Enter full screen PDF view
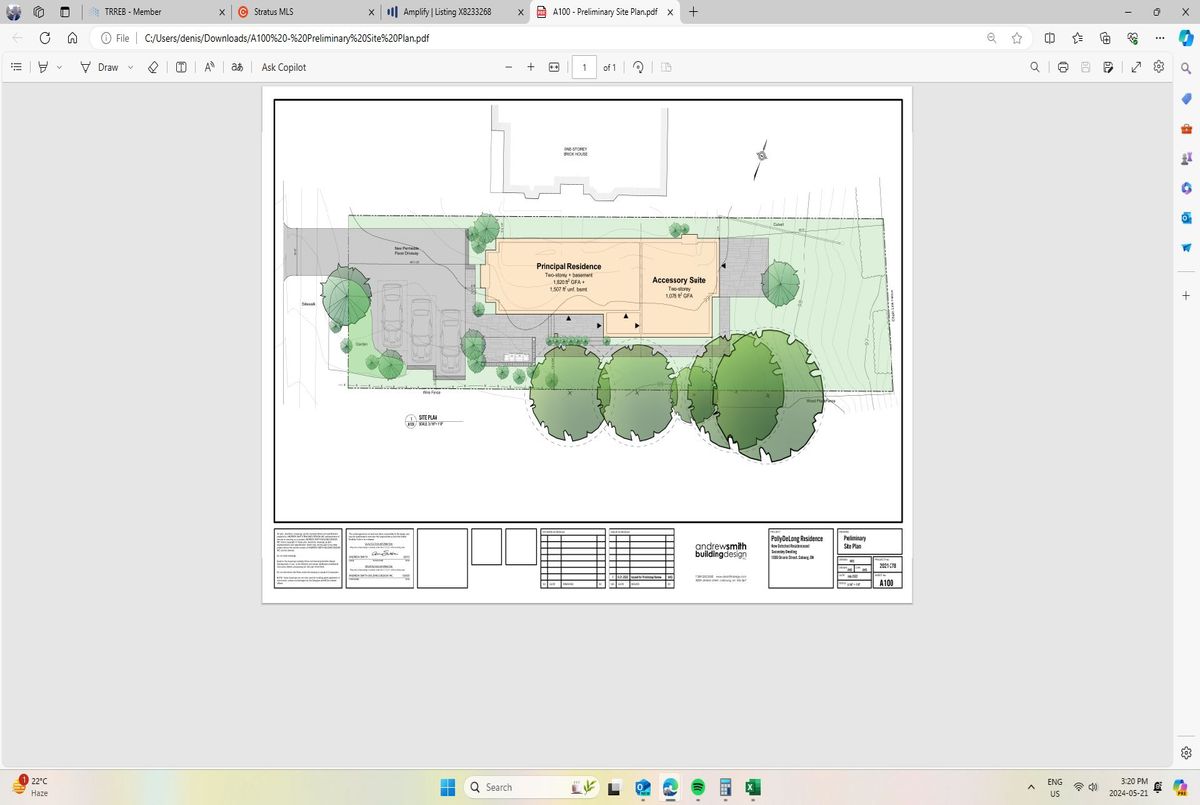 pyautogui.click(x=1136, y=67)
